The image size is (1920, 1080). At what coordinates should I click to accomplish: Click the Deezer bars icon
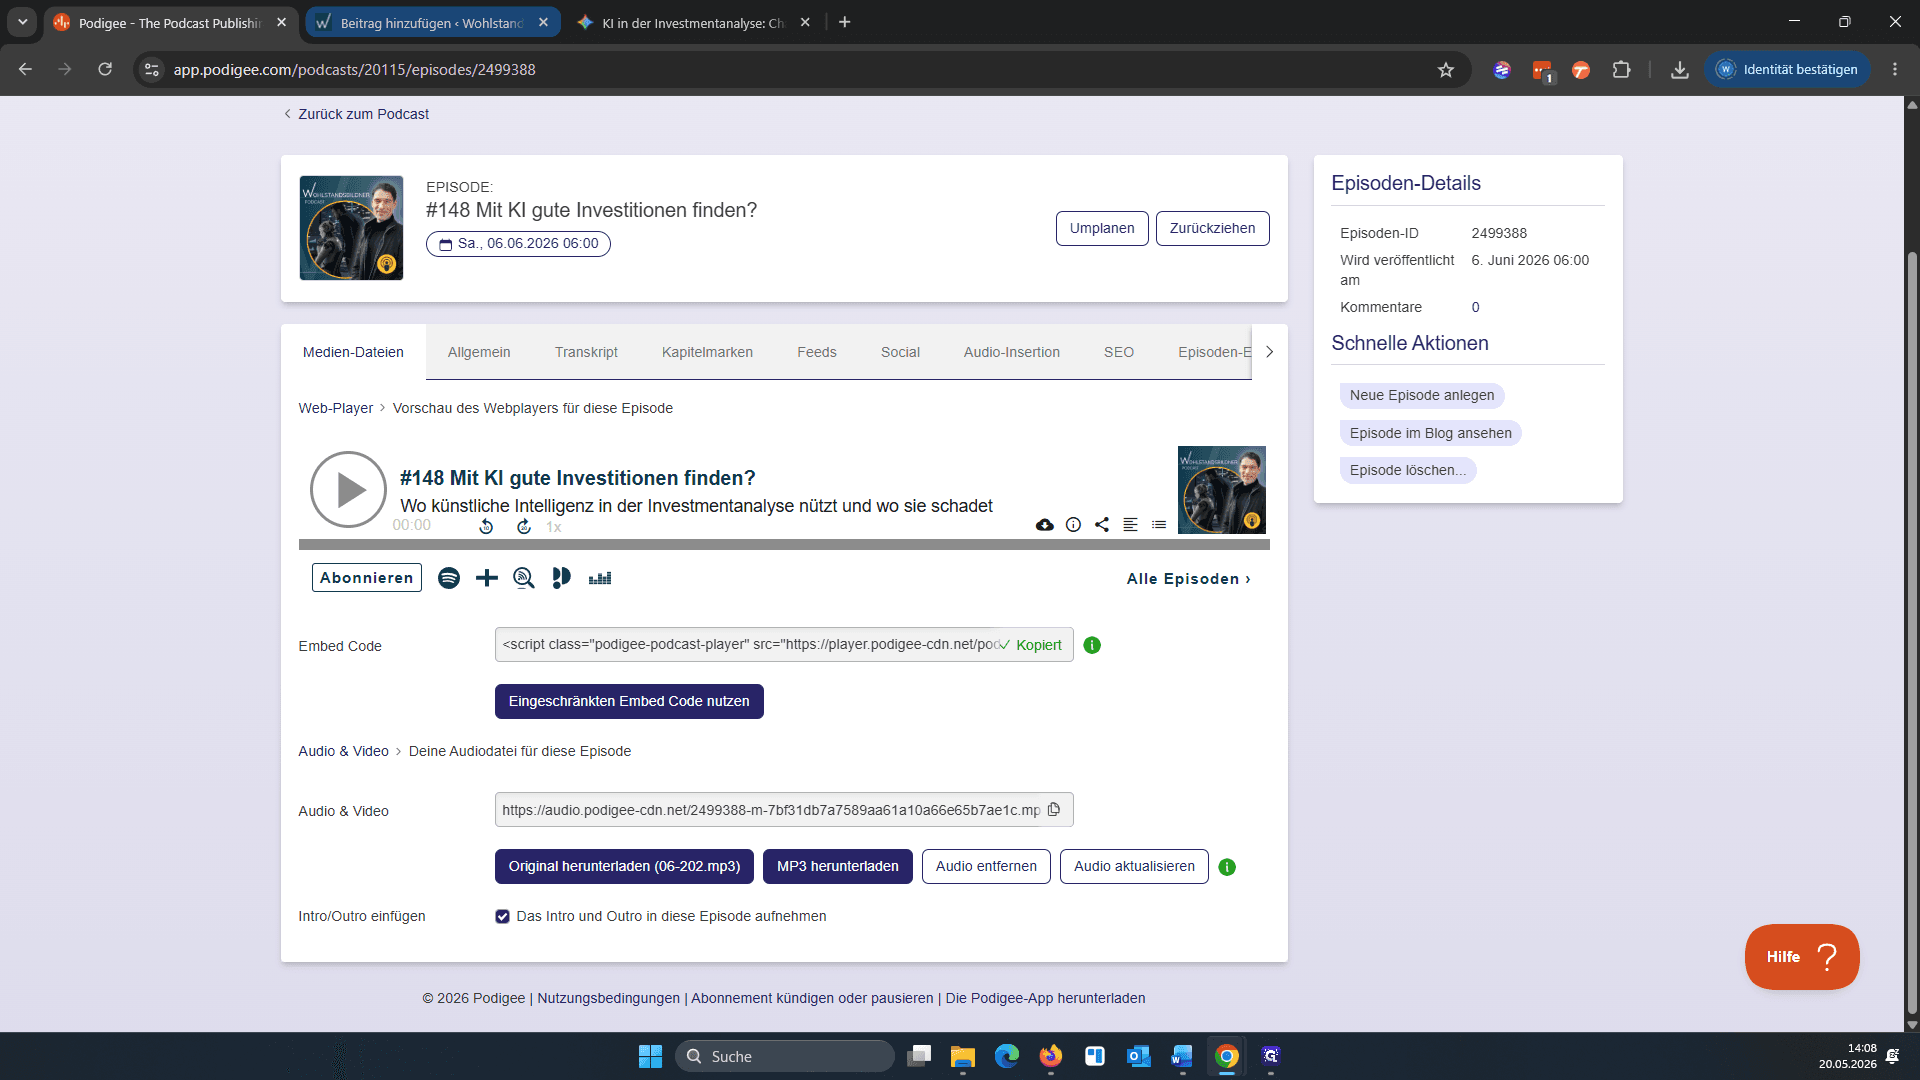click(x=600, y=578)
